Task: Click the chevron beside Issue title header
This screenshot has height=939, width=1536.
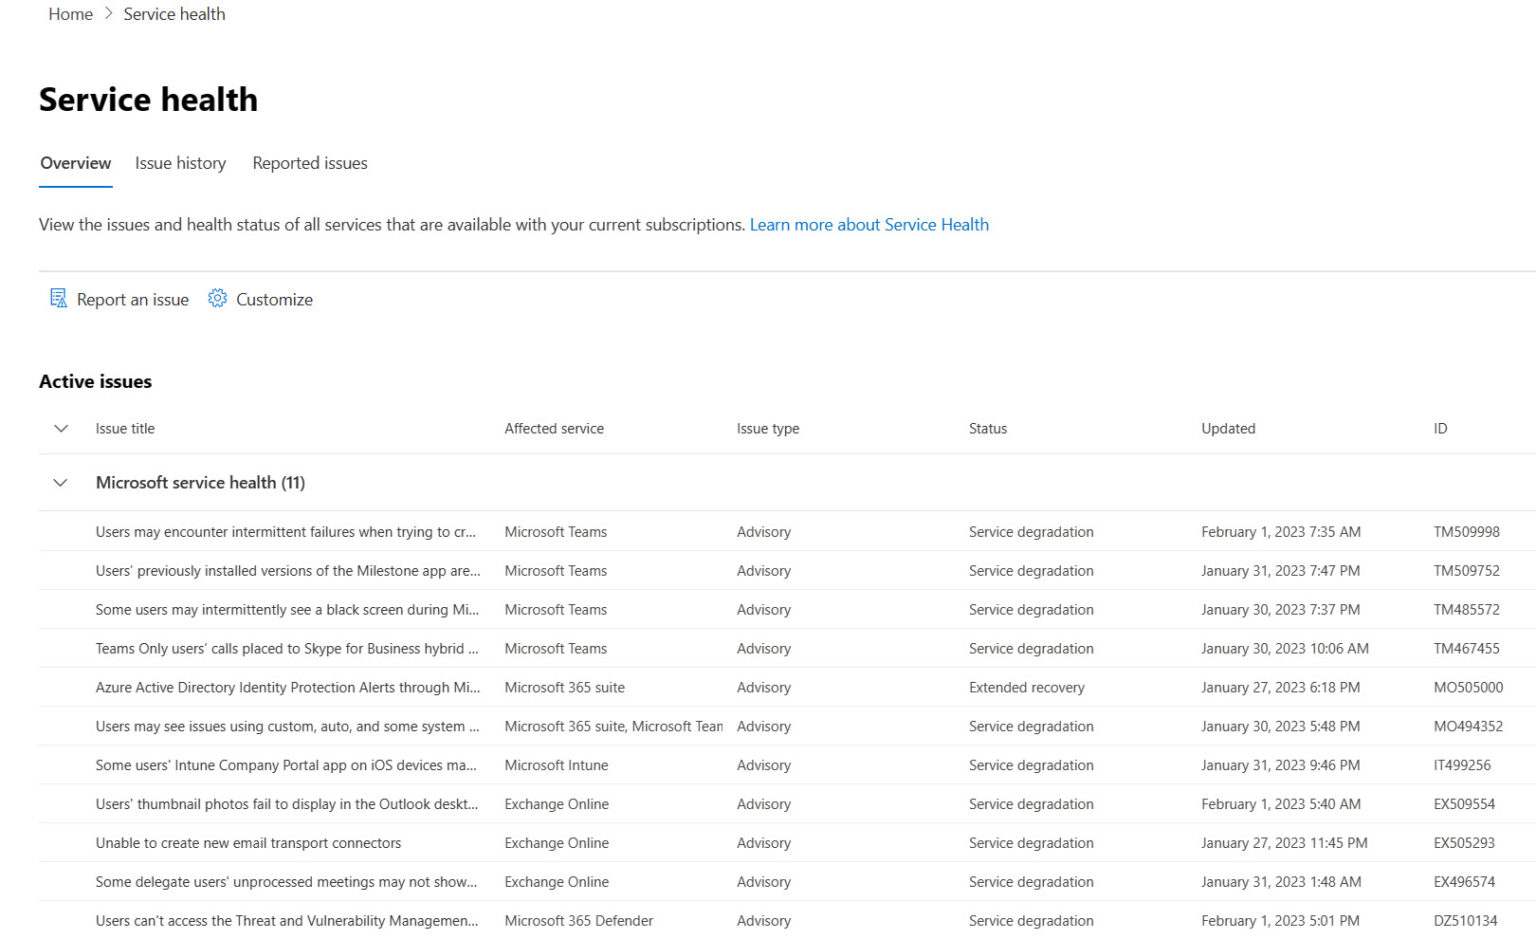Action: pos(60,428)
